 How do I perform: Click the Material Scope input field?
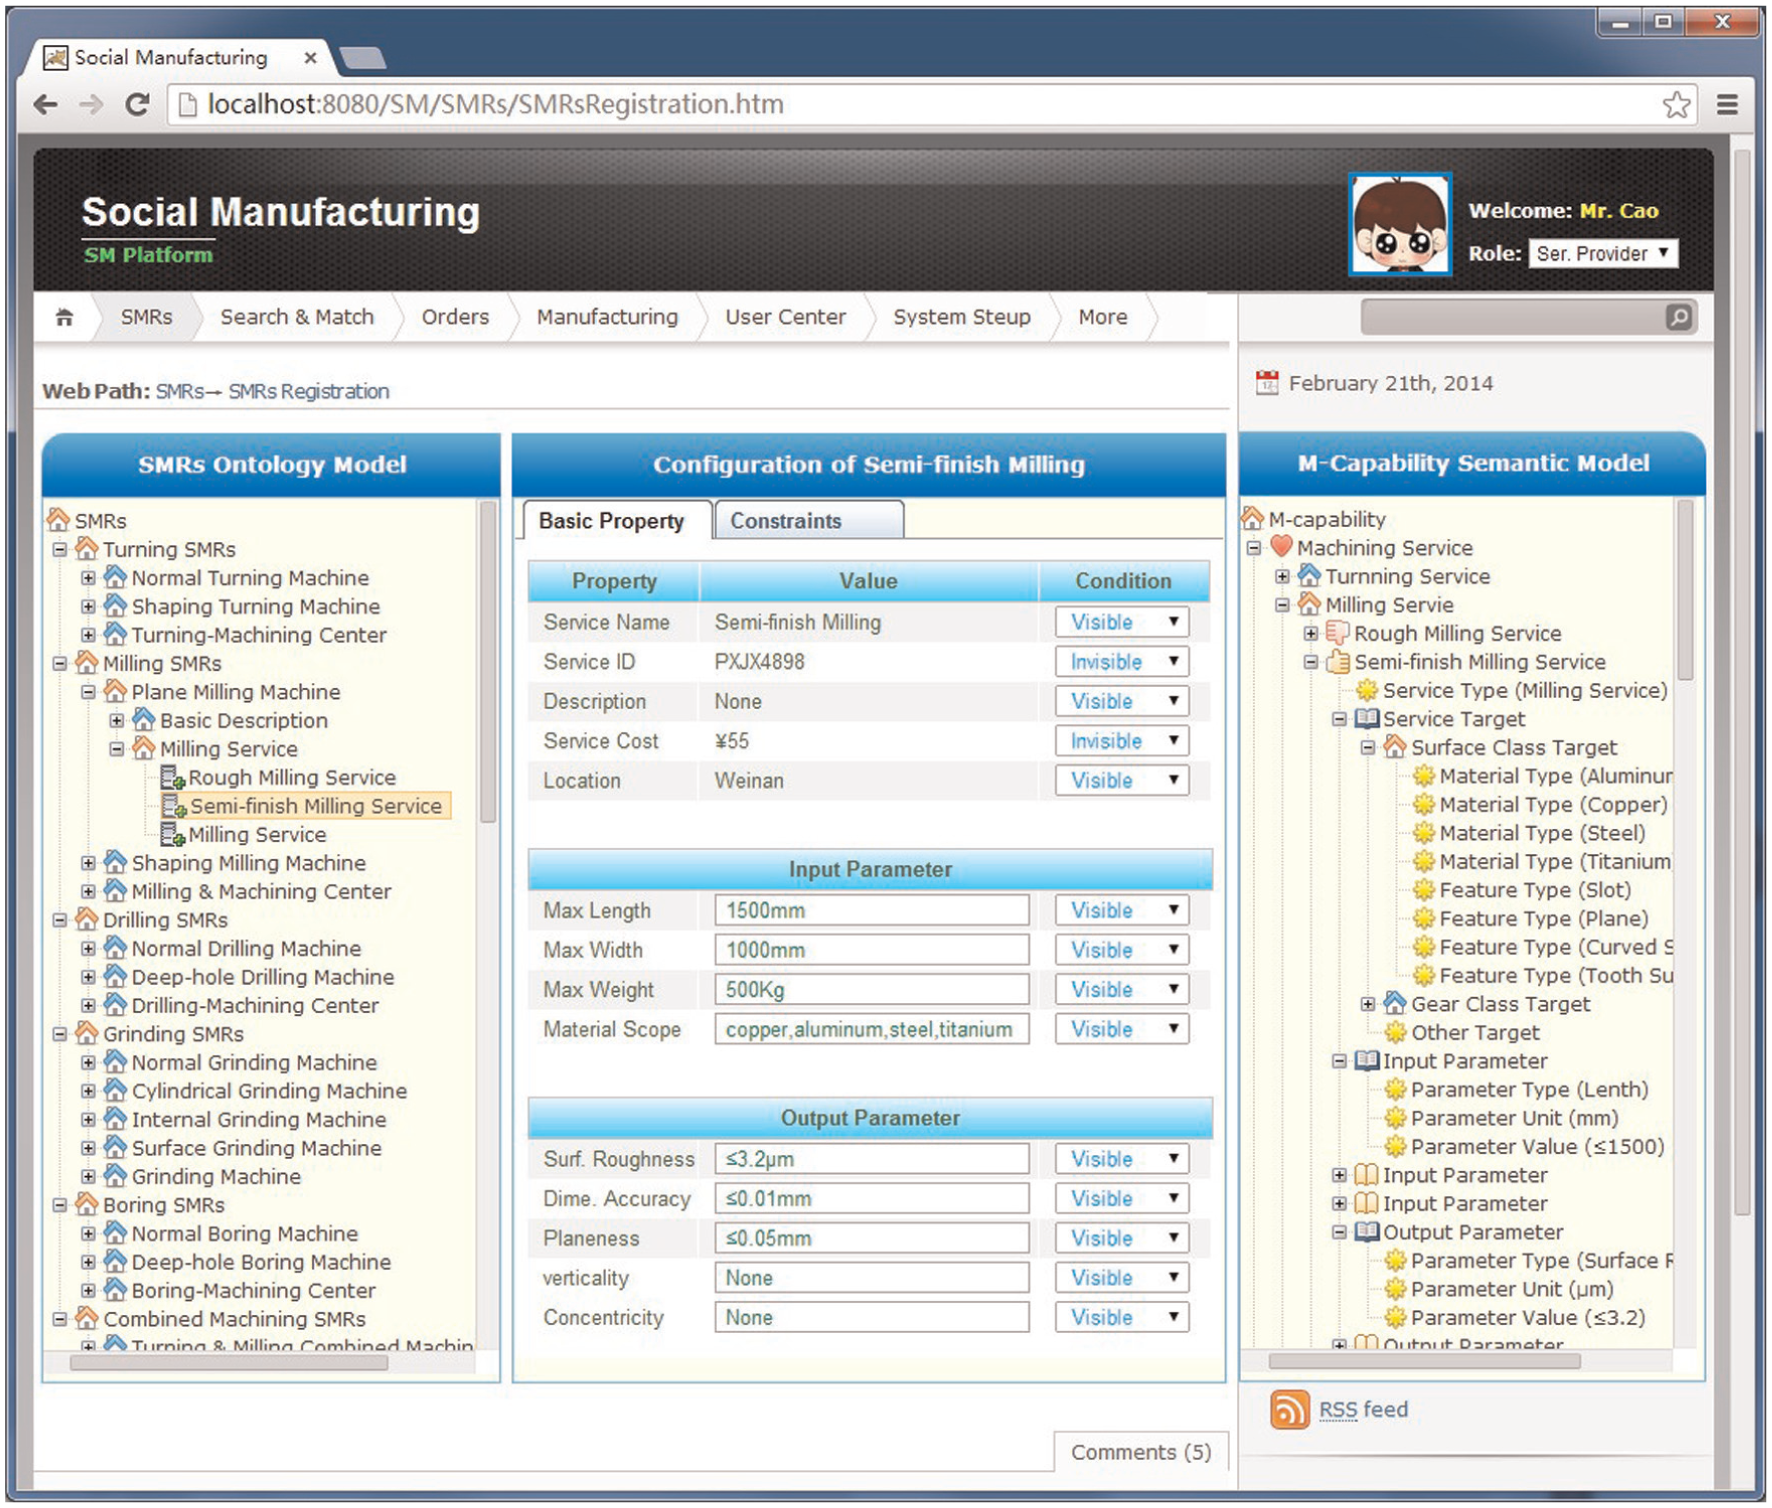(x=872, y=1029)
